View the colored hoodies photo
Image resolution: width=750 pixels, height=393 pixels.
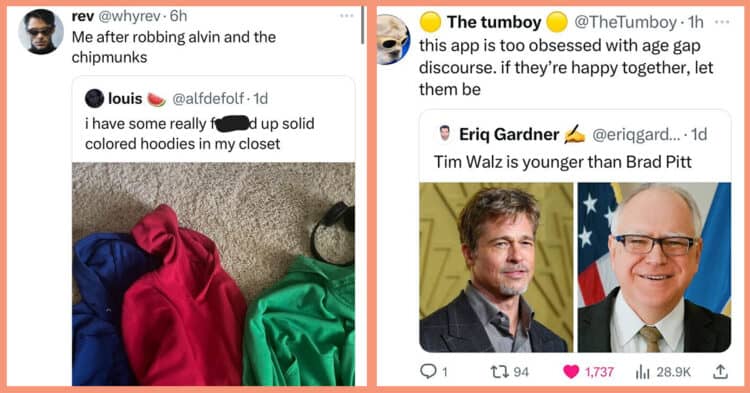pos(213,274)
